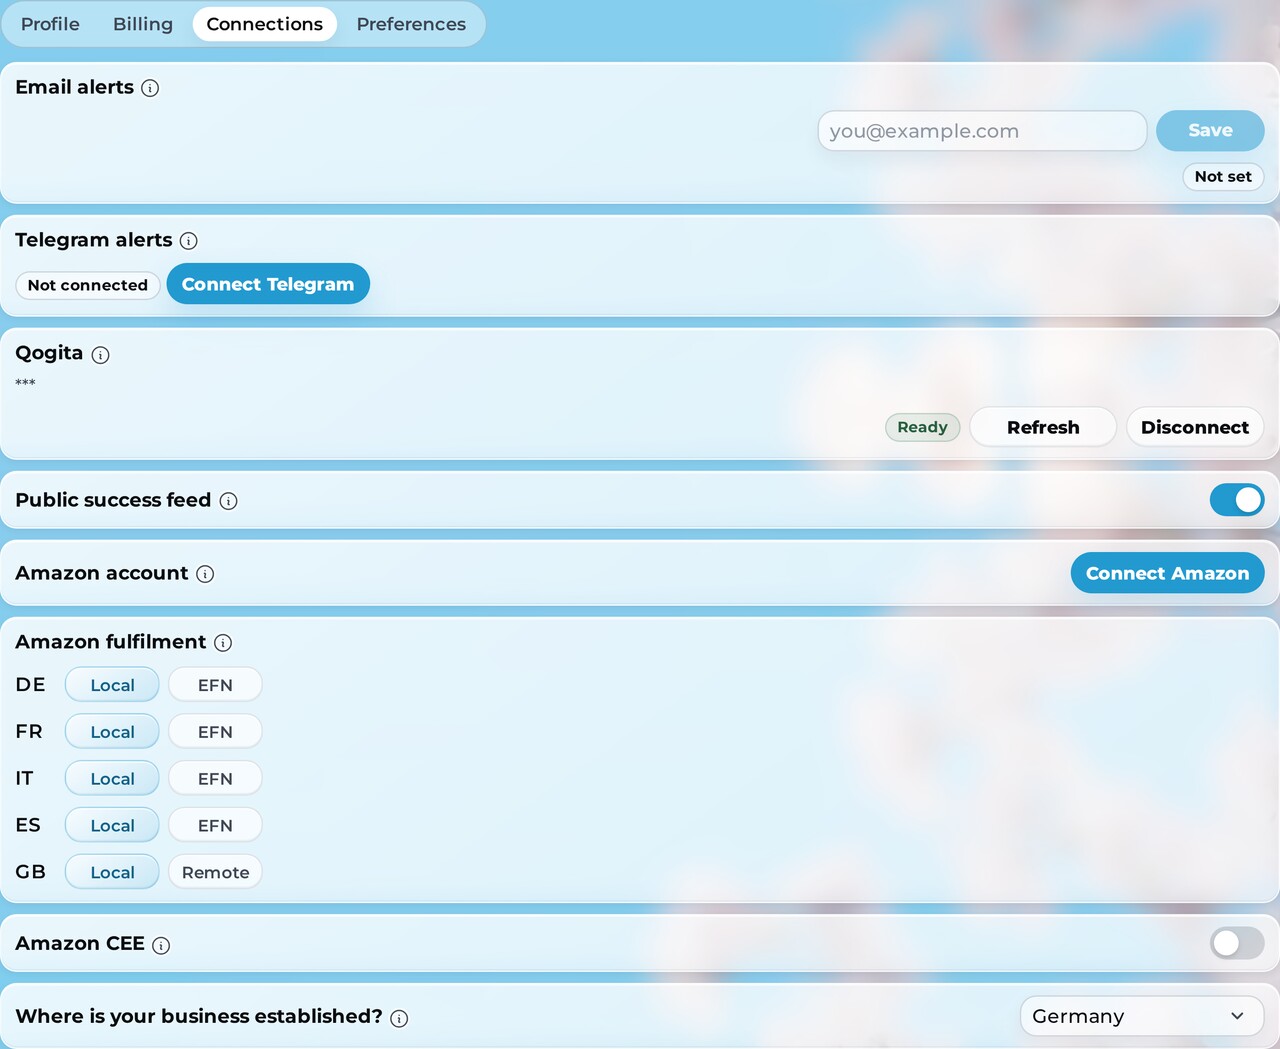Disable the Public success feed toggle
Viewport: 1280px width, 1049px height.
(x=1237, y=500)
